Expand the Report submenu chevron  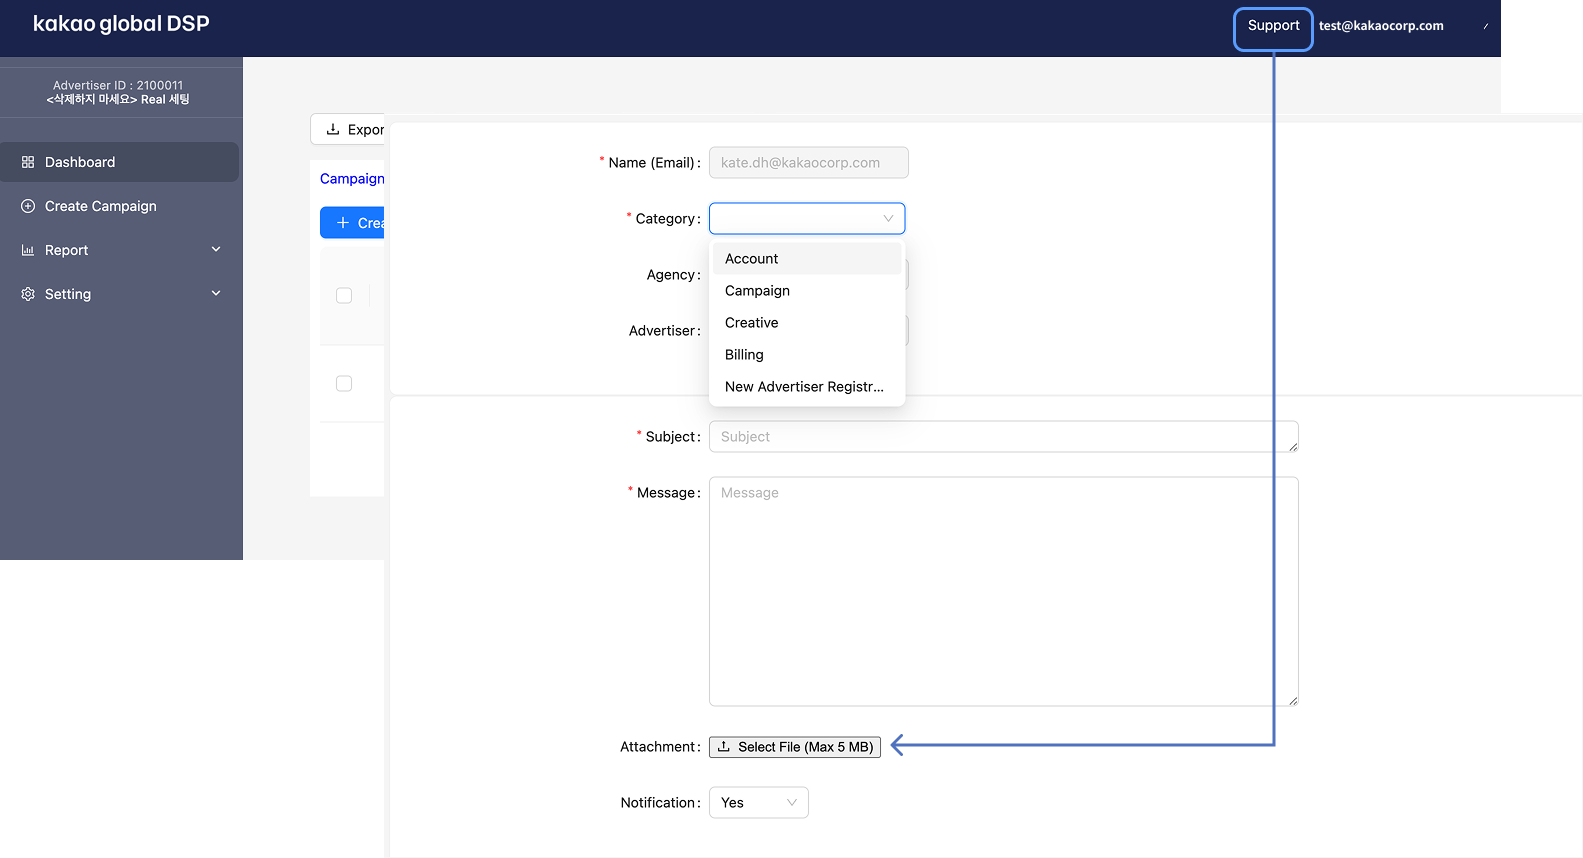point(216,250)
